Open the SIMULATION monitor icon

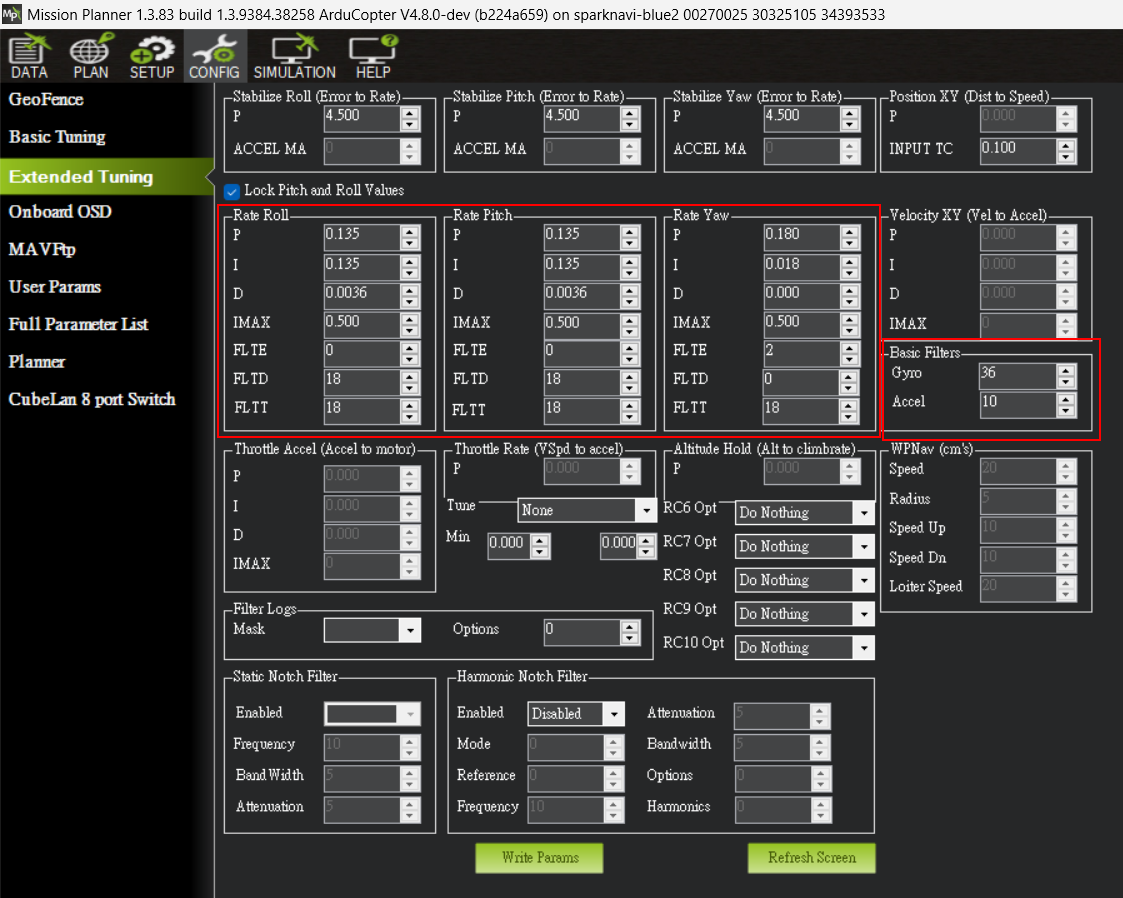[x=294, y=57]
